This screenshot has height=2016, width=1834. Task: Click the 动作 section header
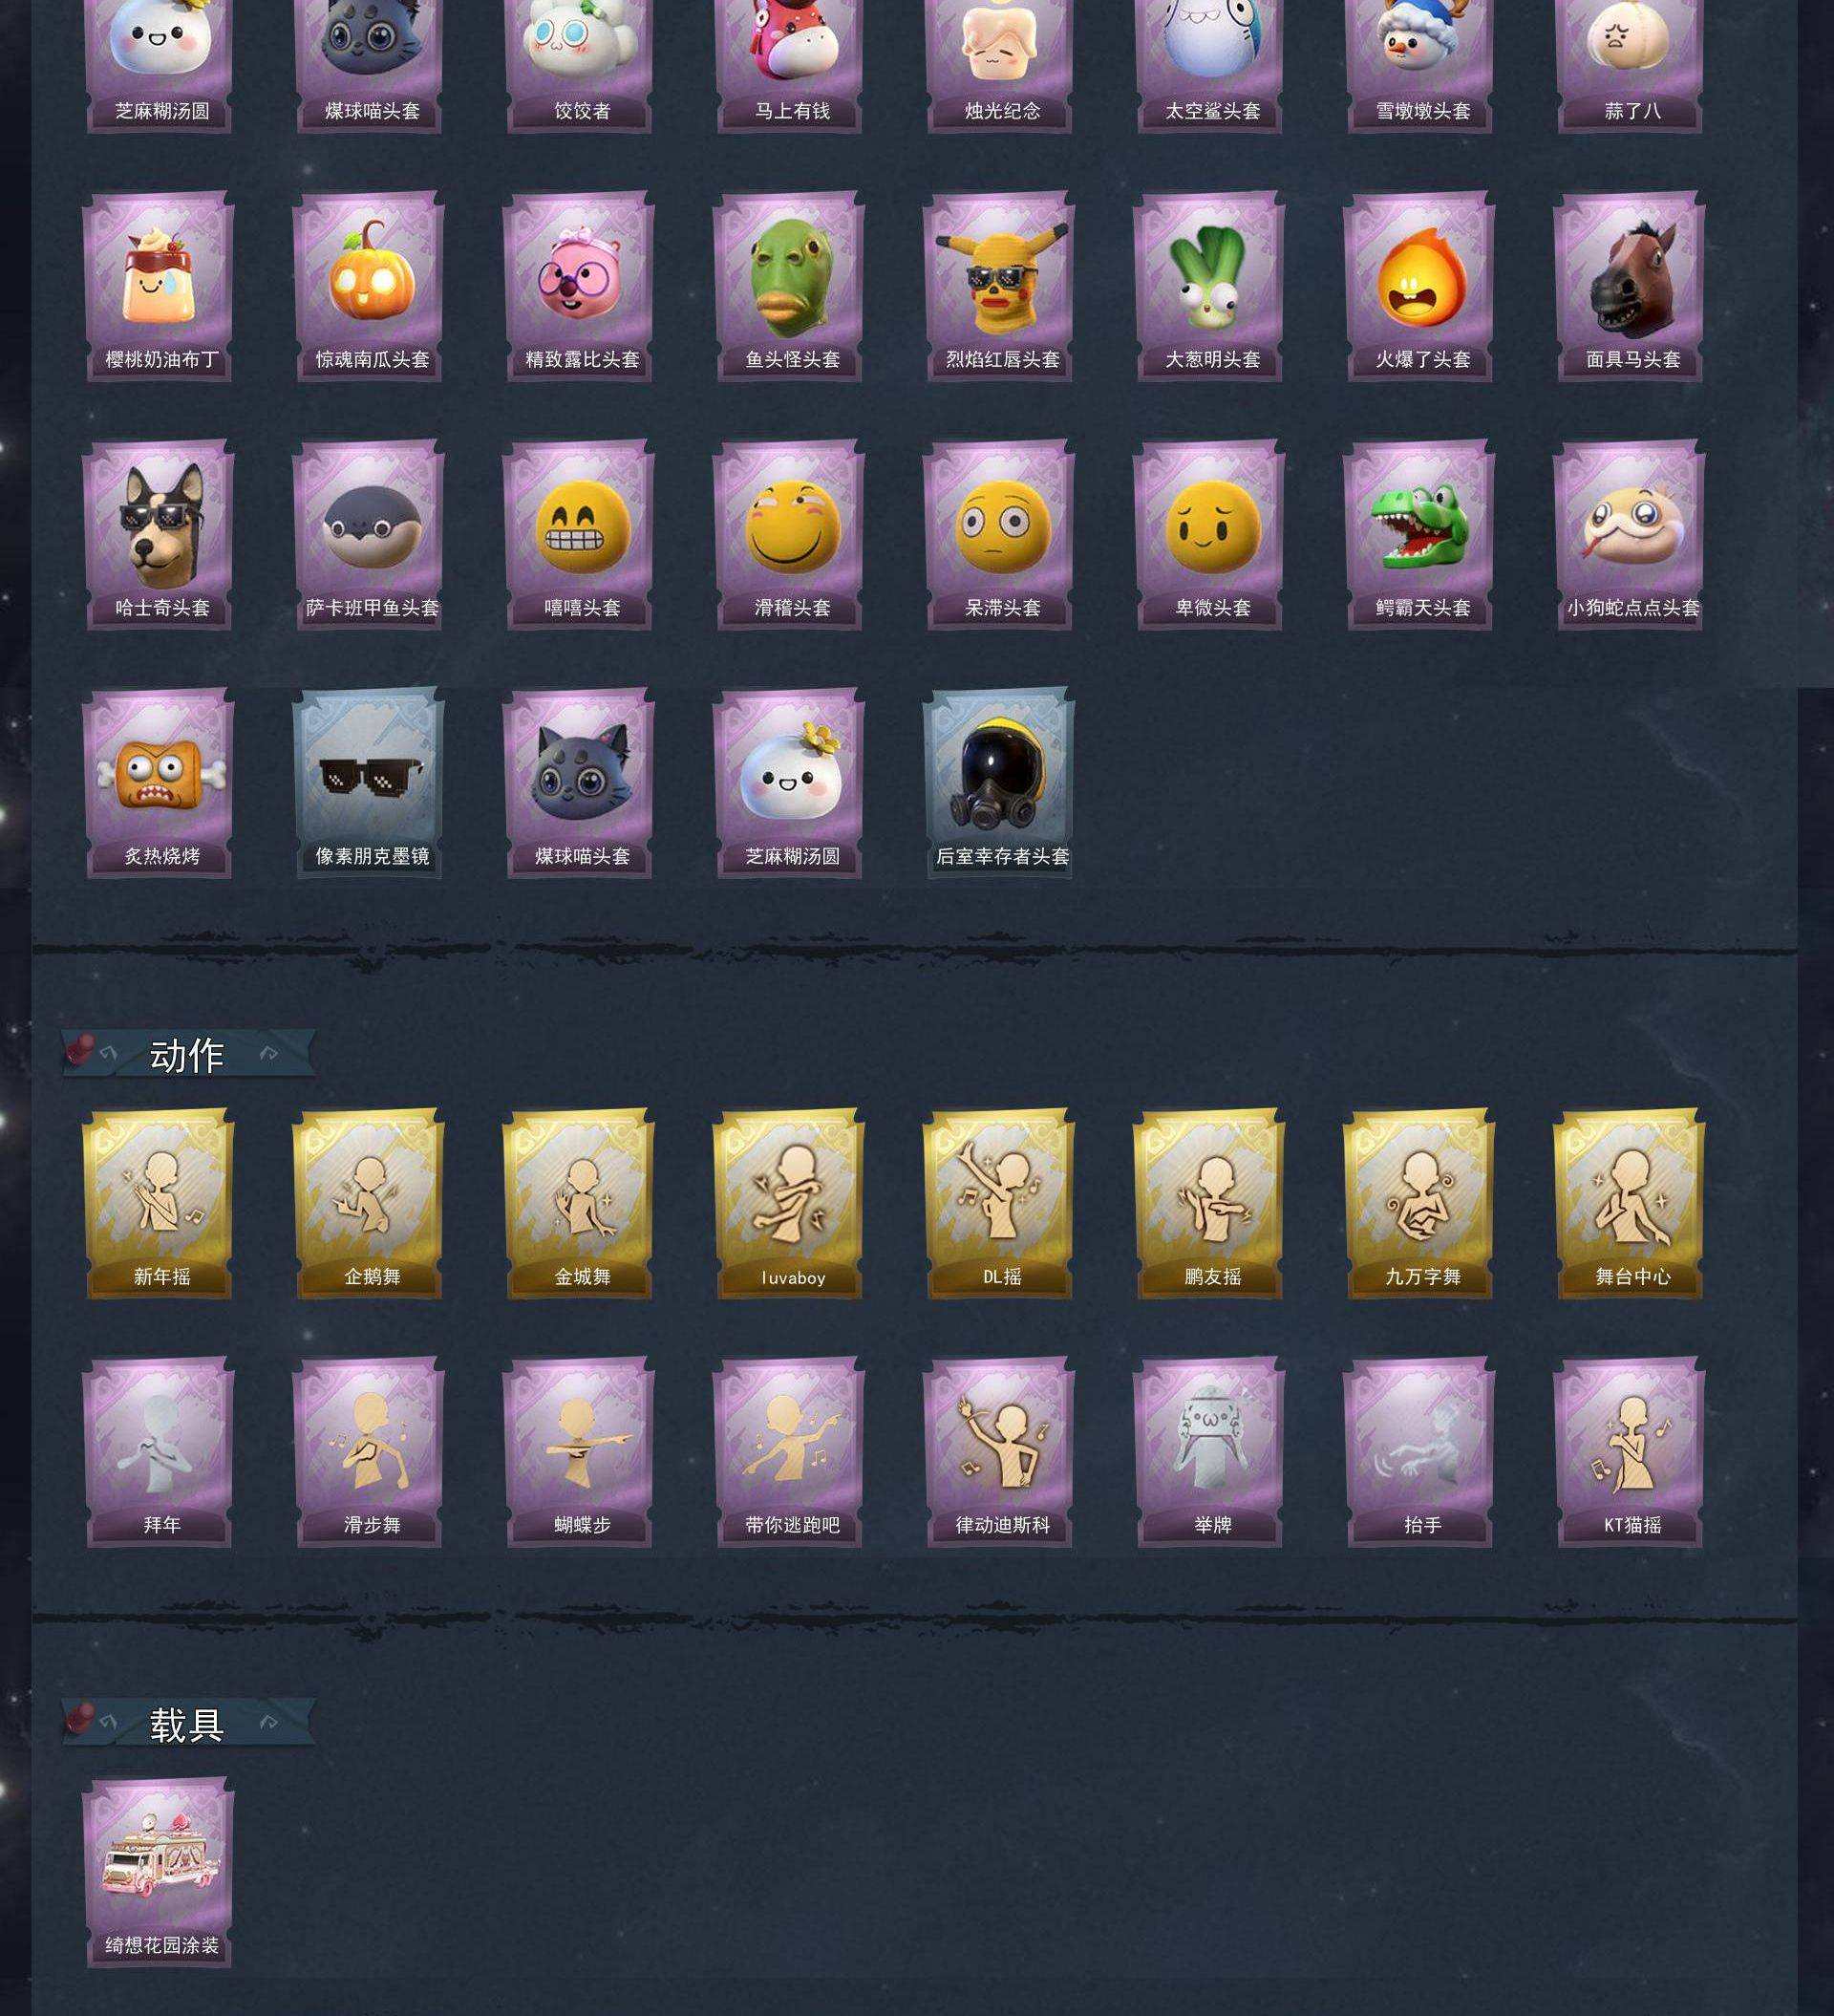point(188,1054)
